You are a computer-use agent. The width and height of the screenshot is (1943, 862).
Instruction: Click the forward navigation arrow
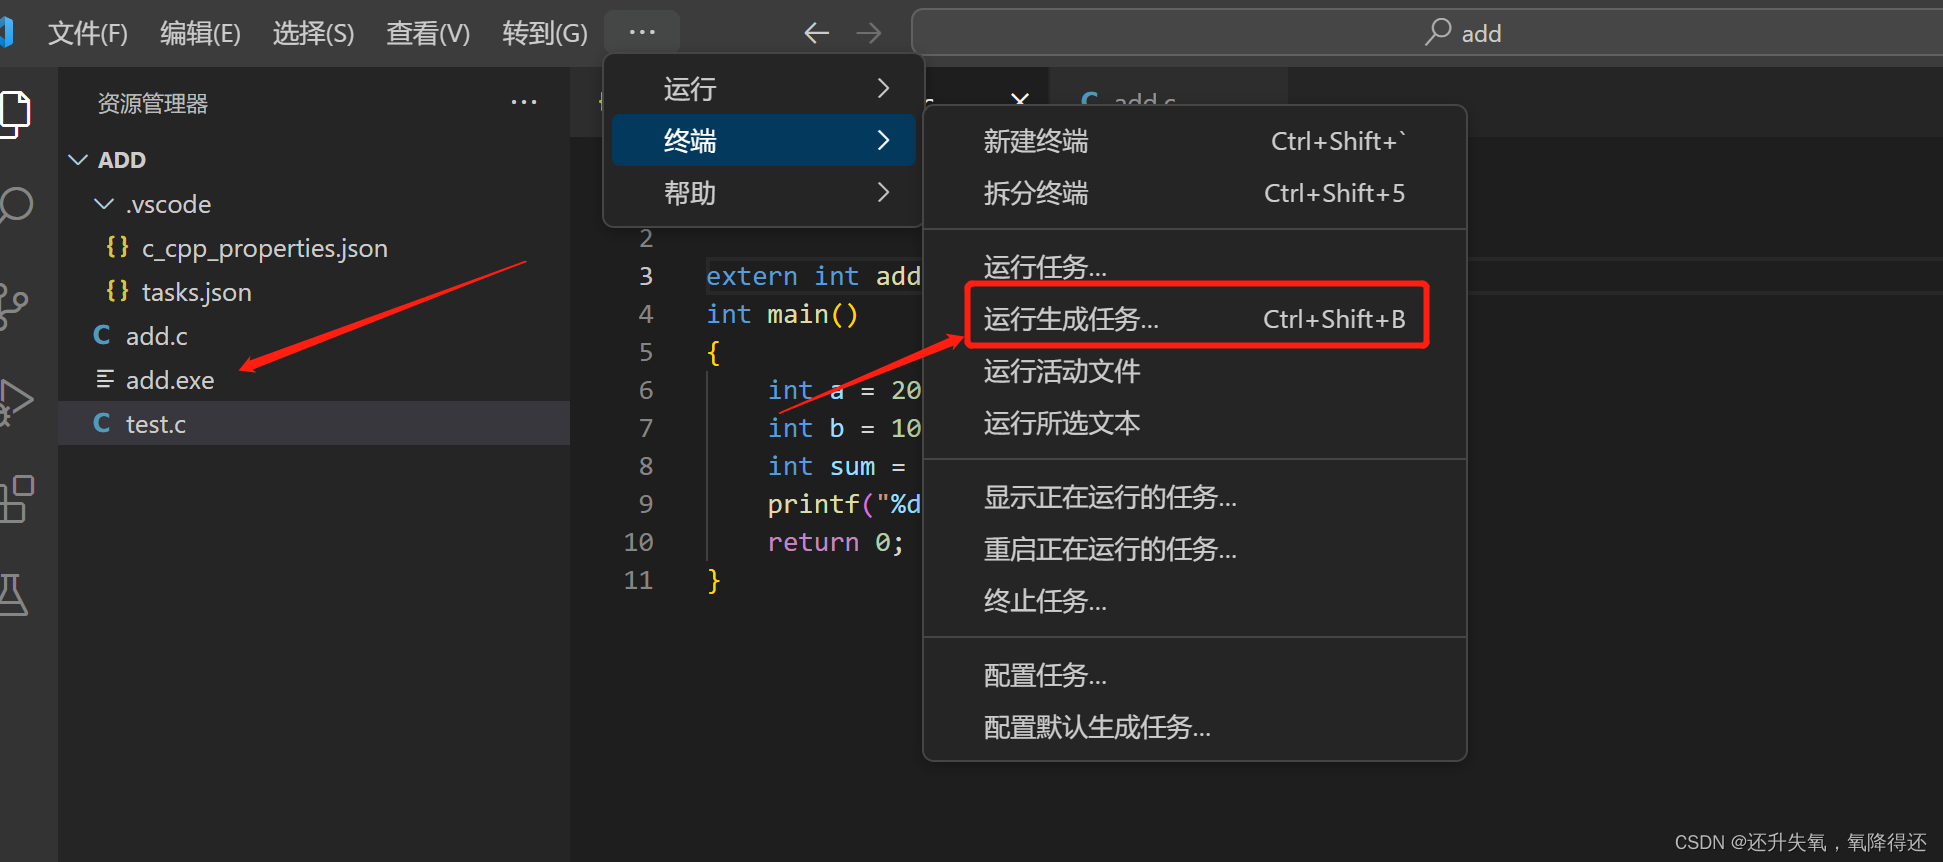click(x=869, y=33)
